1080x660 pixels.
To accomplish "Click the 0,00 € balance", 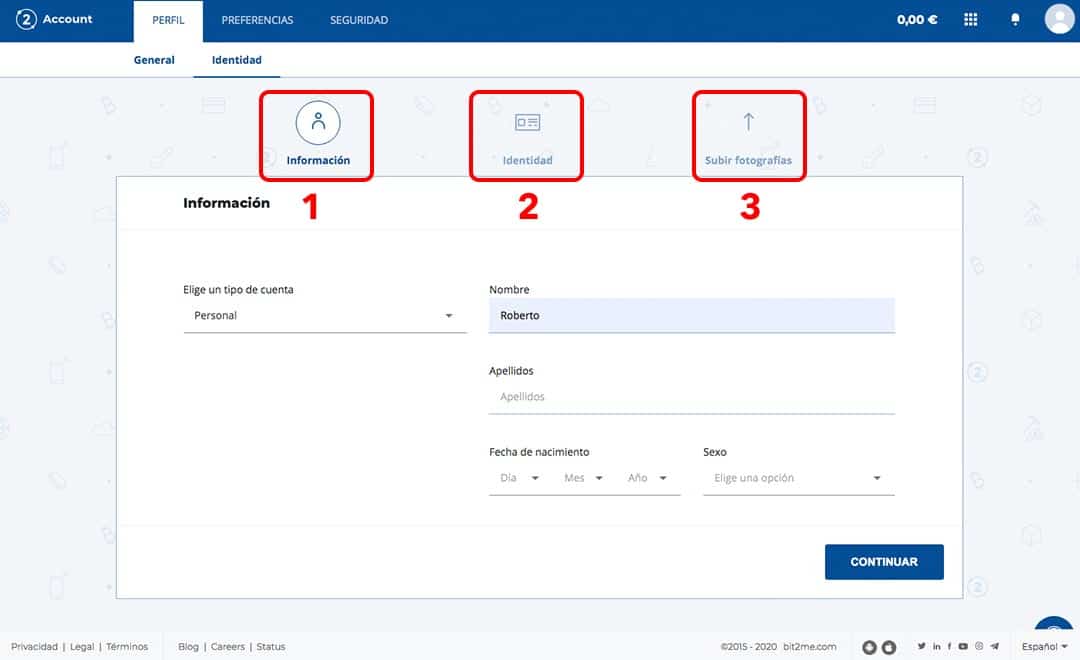I will (x=917, y=20).
